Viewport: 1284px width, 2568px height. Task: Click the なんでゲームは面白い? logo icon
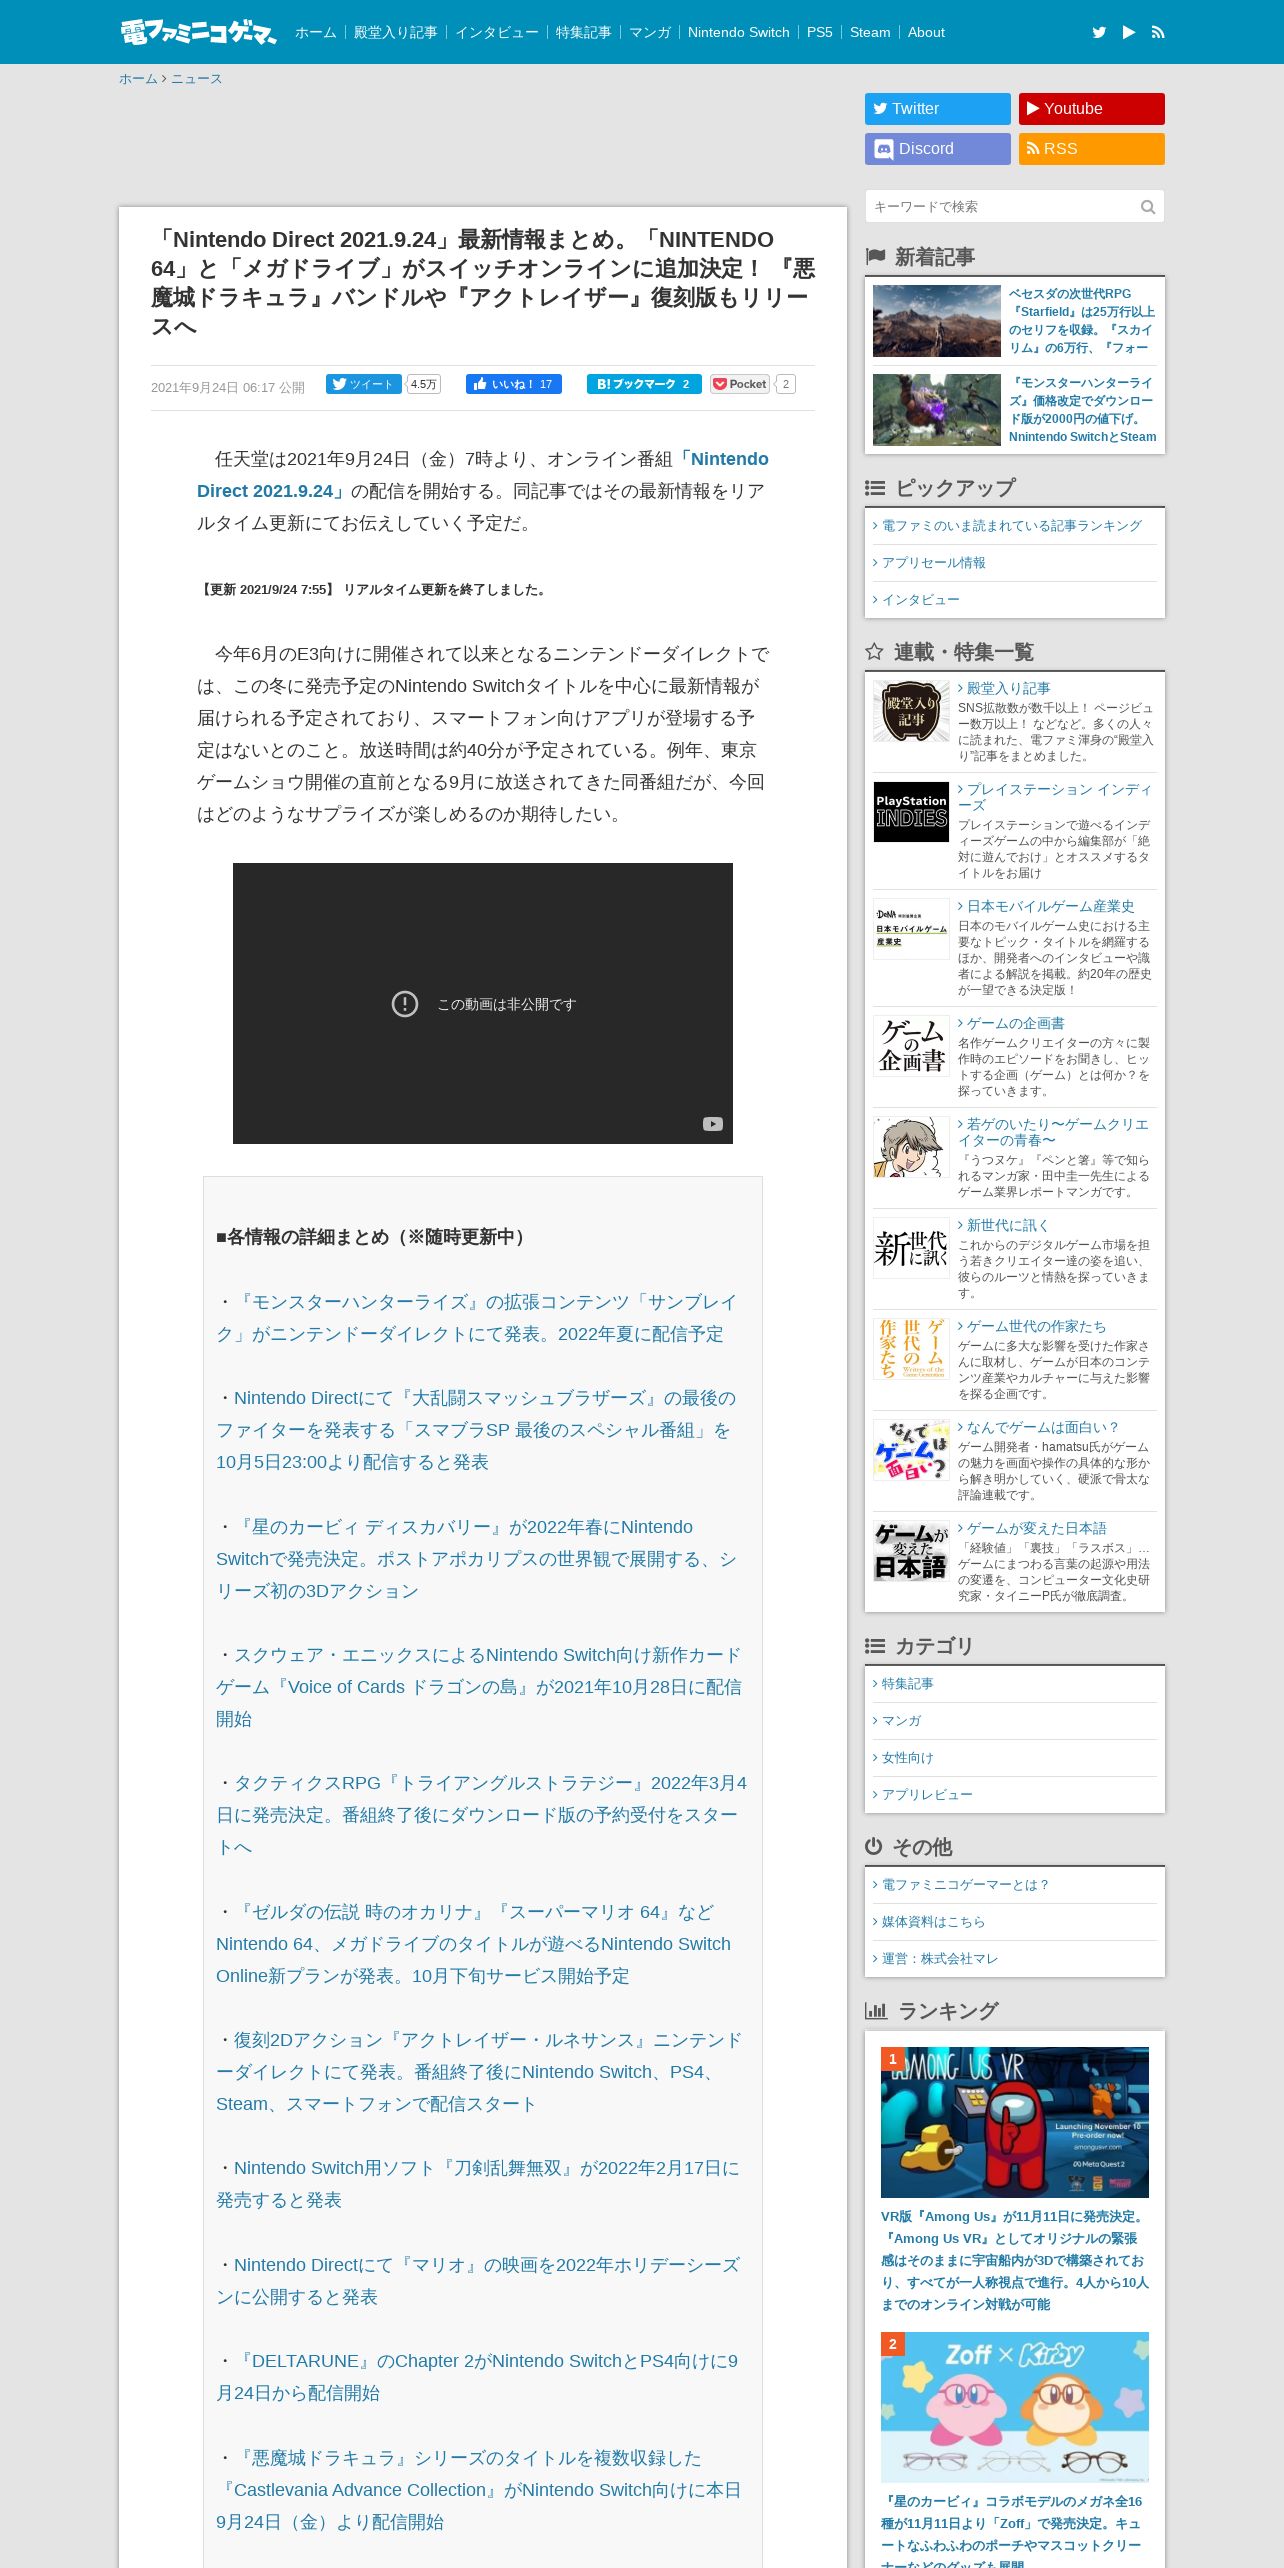tap(911, 1450)
